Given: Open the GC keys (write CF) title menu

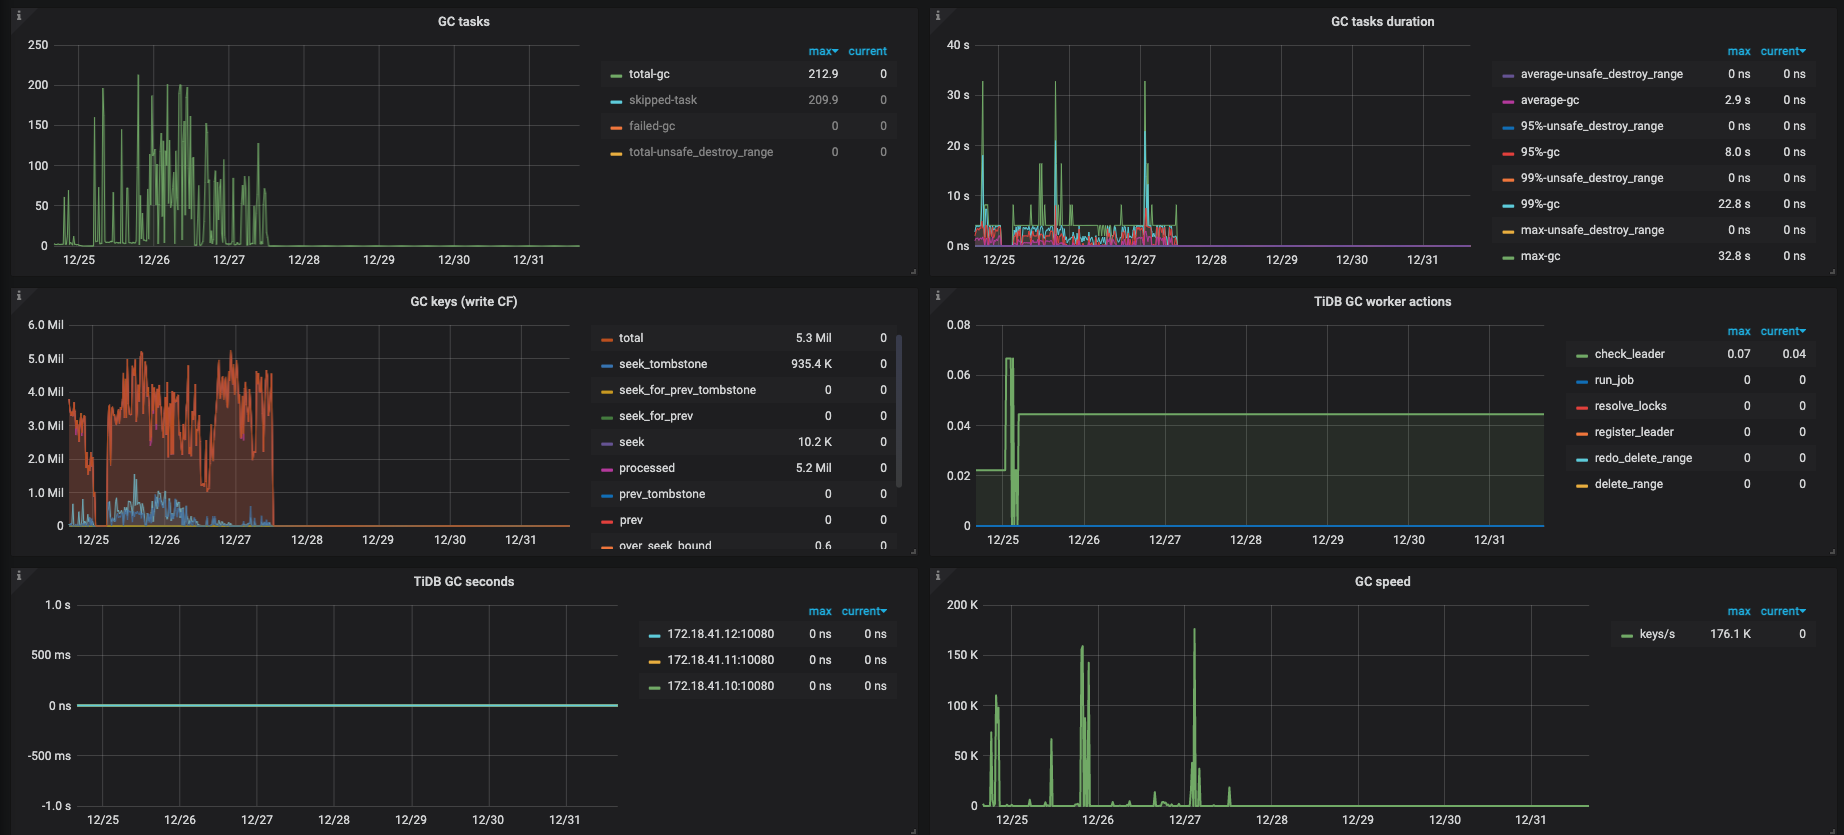Looking at the screenshot, I should tap(463, 302).
